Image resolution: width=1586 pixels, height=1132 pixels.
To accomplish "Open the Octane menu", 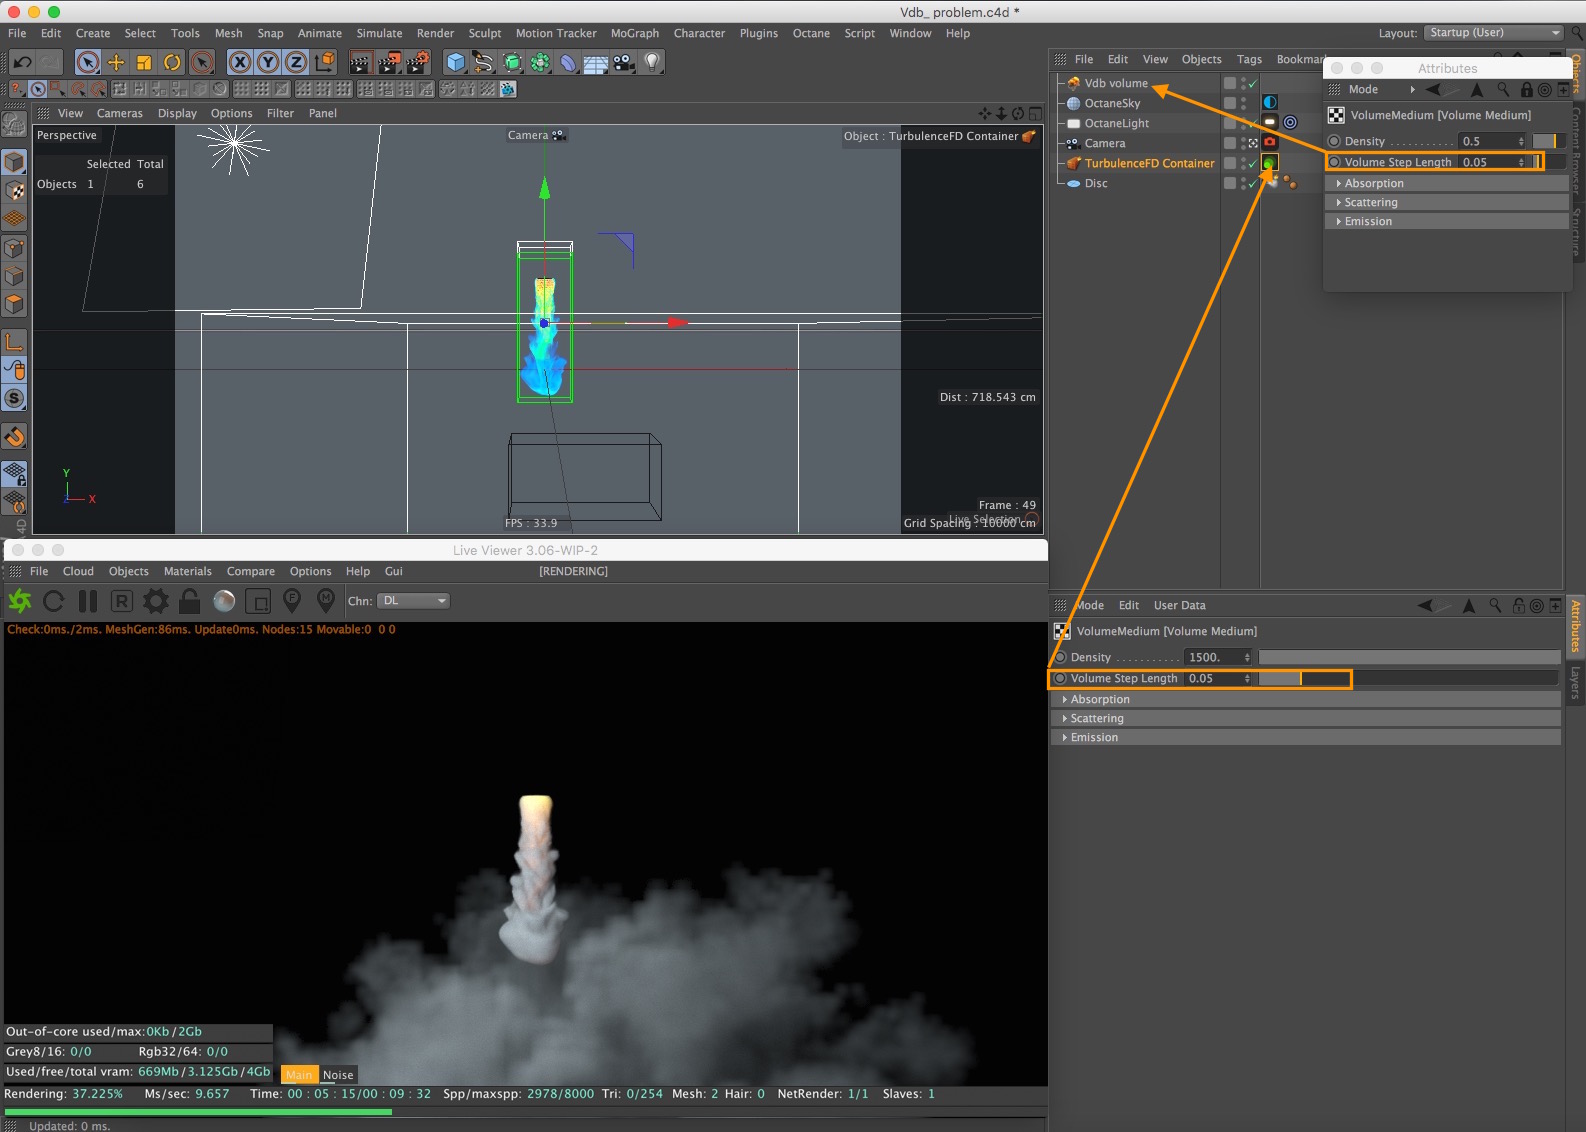I will [x=811, y=33].
